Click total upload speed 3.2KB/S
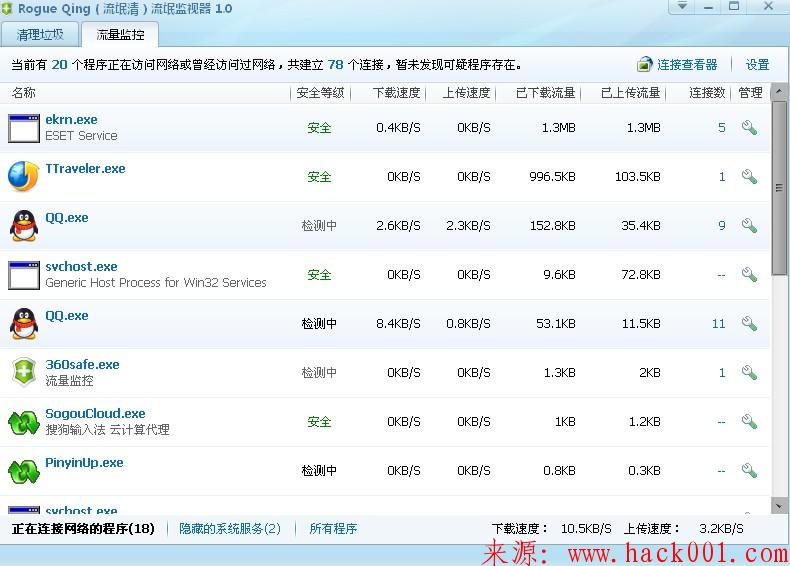Screen dimensions: 790x566 [721, 529]
